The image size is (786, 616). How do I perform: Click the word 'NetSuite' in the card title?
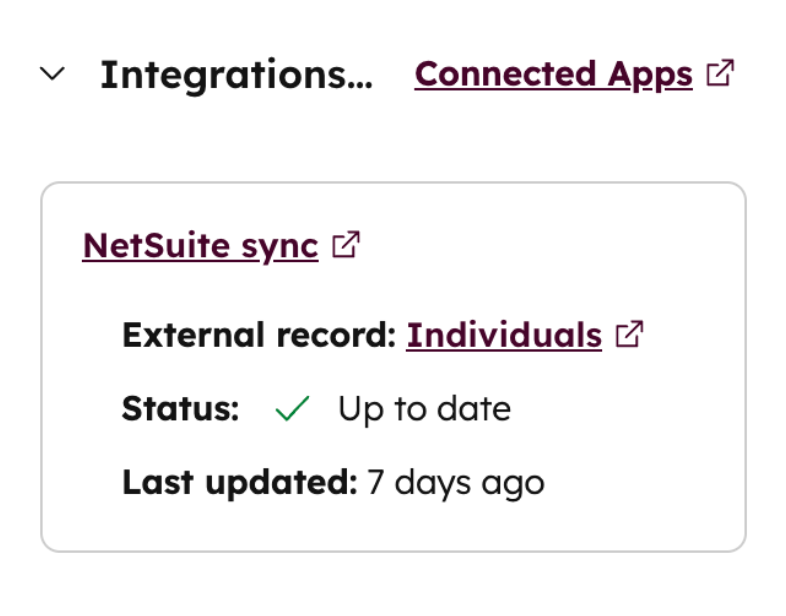[144, 245]
